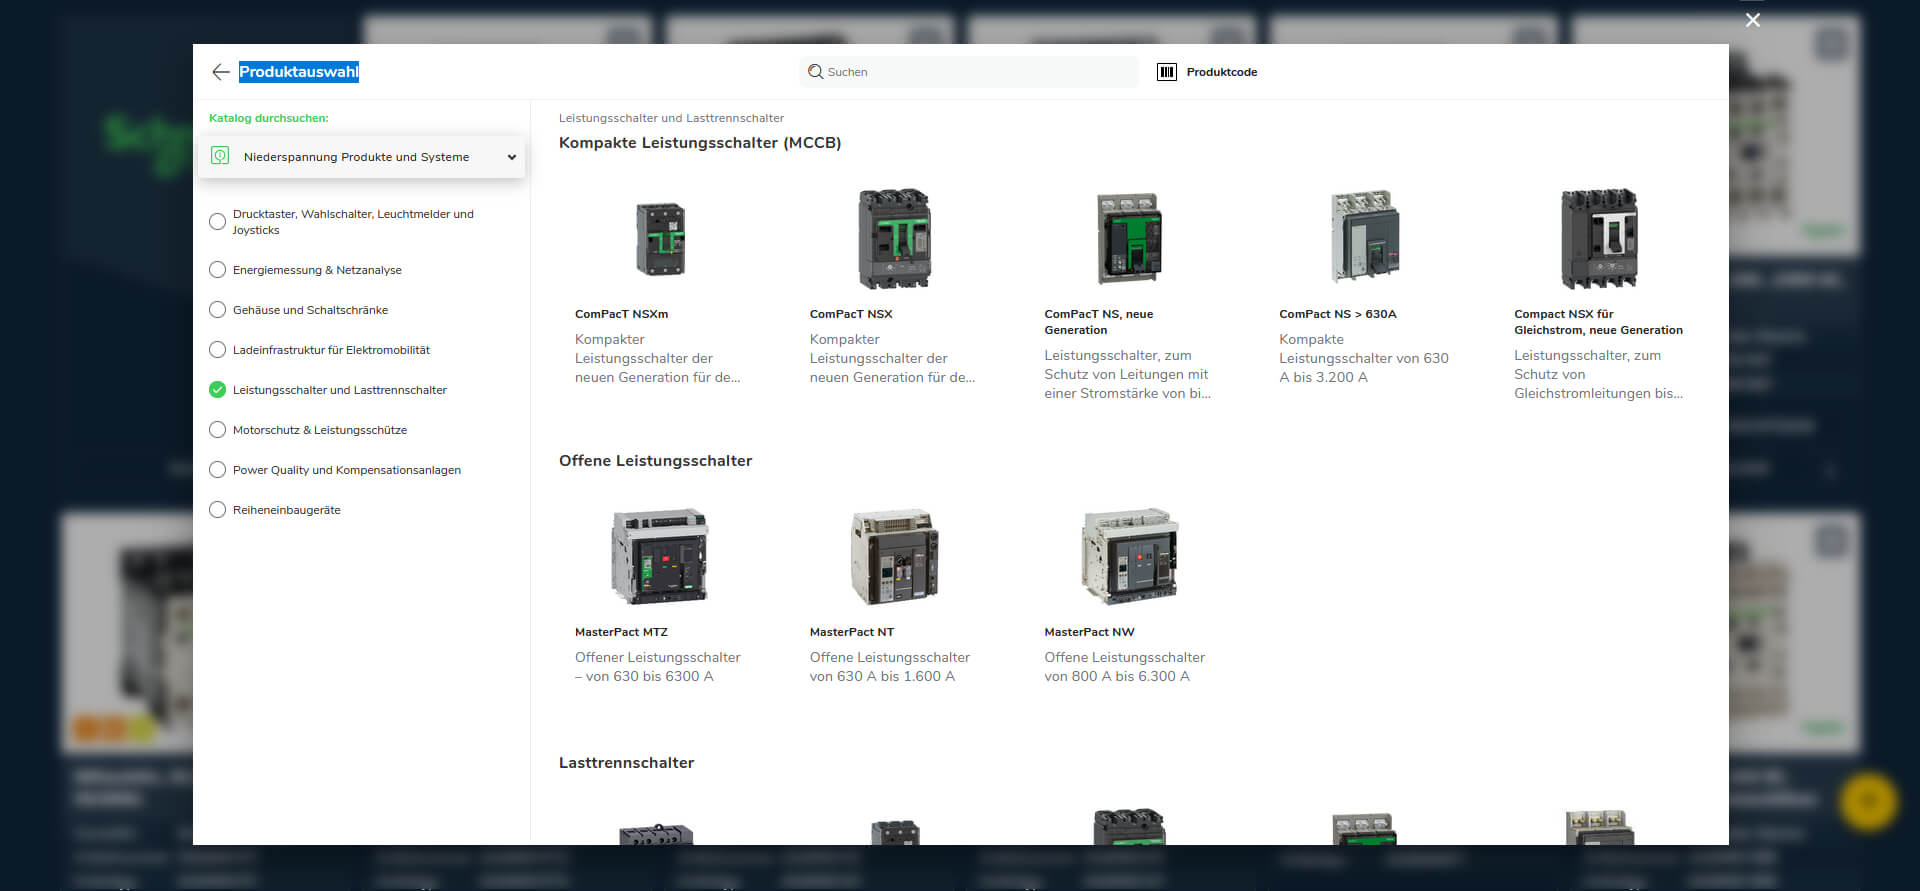
Task: Click the barcode Produktcode icon
Action: (1166, 72)
